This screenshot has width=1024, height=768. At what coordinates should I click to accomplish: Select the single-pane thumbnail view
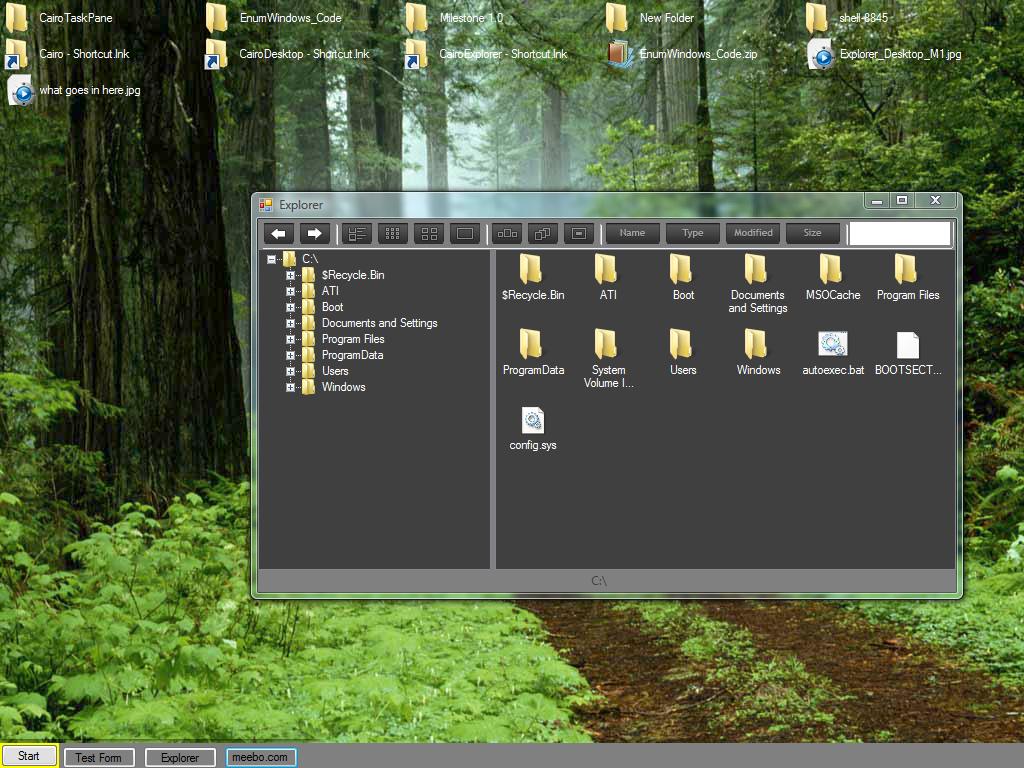[x=464, y=233]
